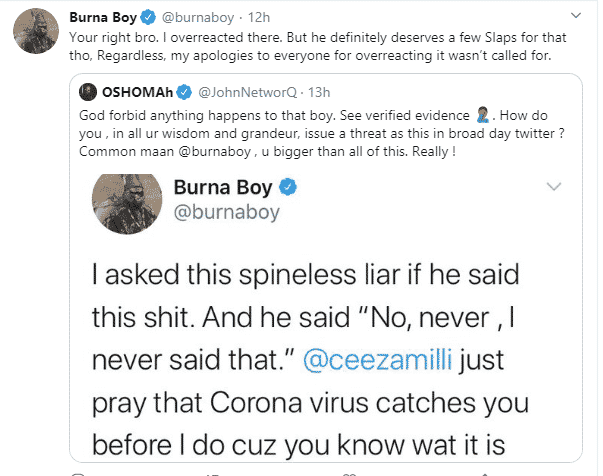Click verified badge next to OSHOMAh

pyautogui.click(x=184, y=93)
